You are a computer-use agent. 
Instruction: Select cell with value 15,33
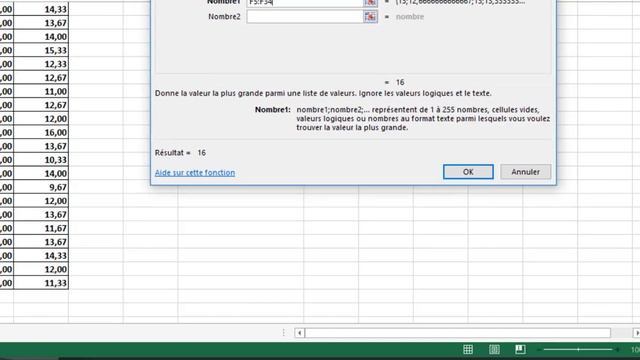[x=41, y=50]
